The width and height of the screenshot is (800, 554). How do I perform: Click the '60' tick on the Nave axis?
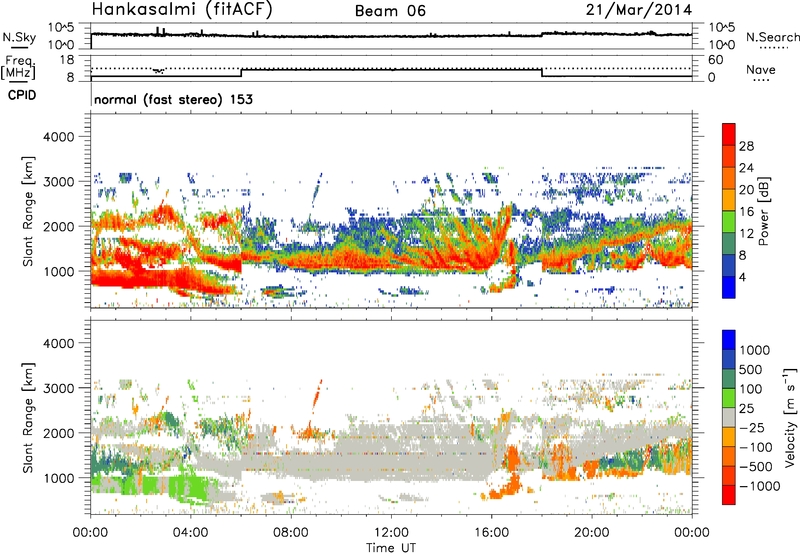715,60
